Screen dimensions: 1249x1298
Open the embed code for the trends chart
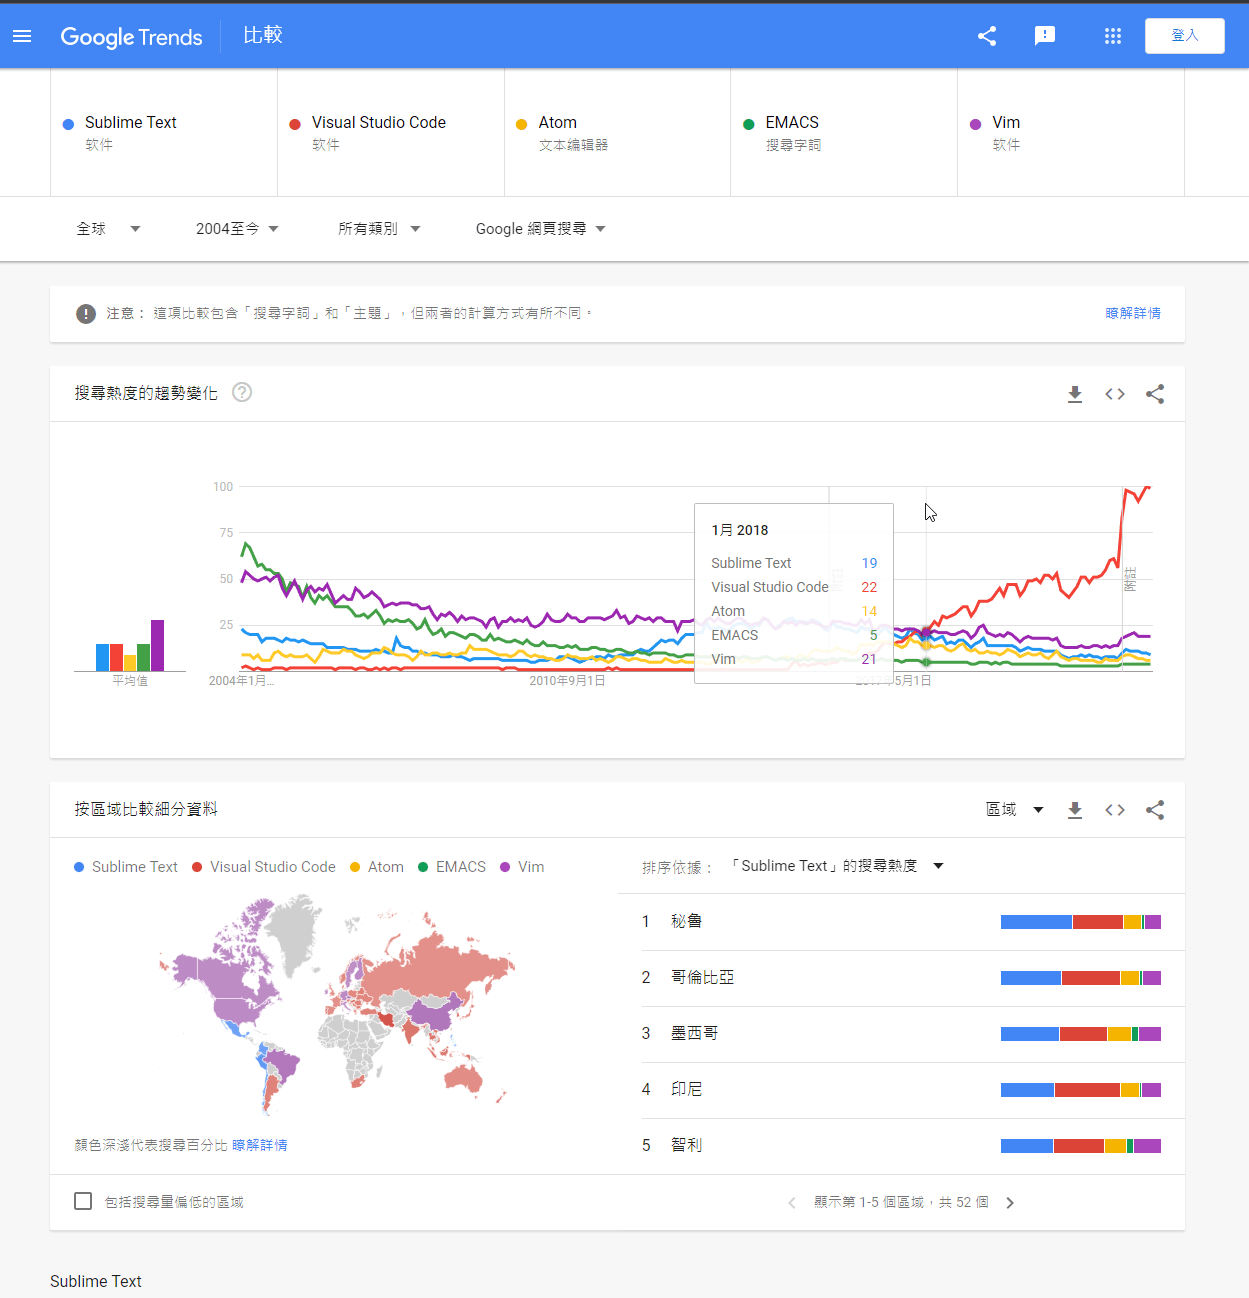pyautogui.click(x=1114, y=394)
